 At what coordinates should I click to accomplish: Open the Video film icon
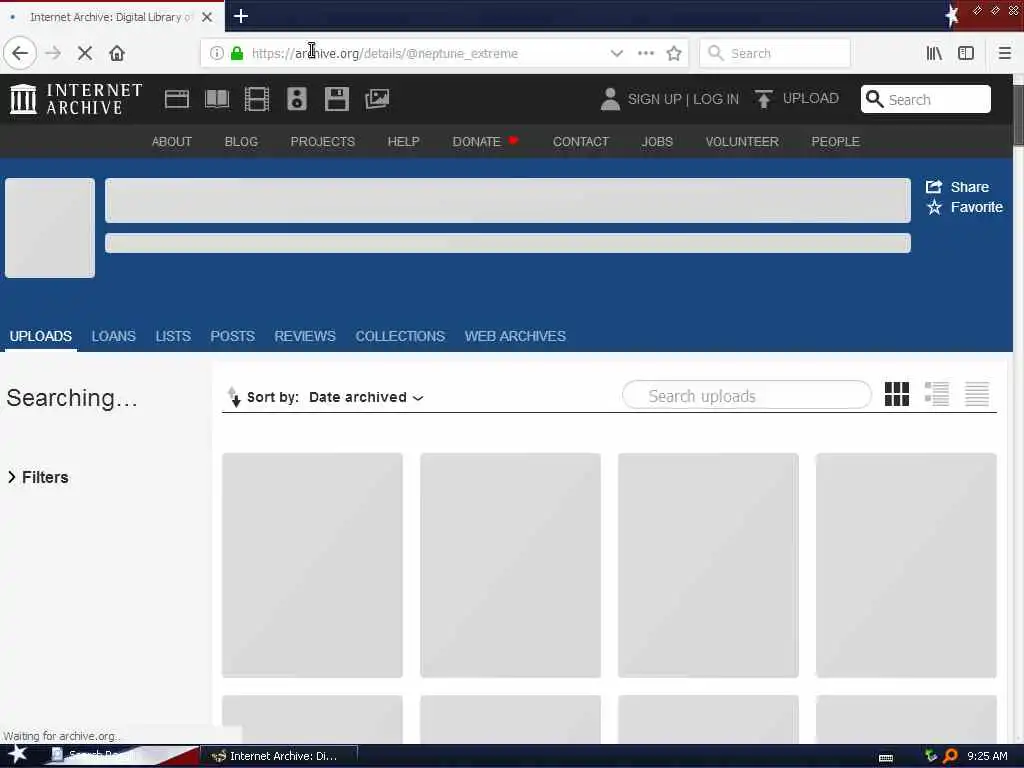coord(257,99)
